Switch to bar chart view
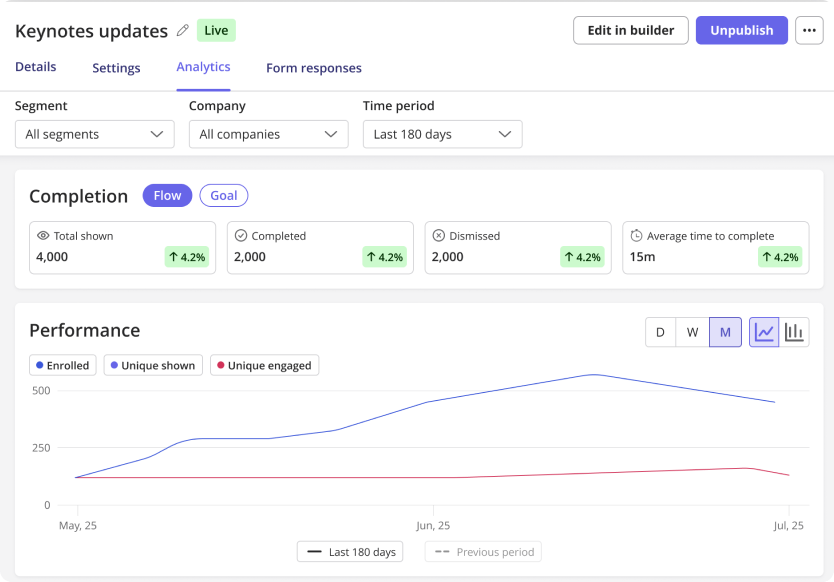Image resolution: width=834 pixels, height=582 pixels. point(794,332)
